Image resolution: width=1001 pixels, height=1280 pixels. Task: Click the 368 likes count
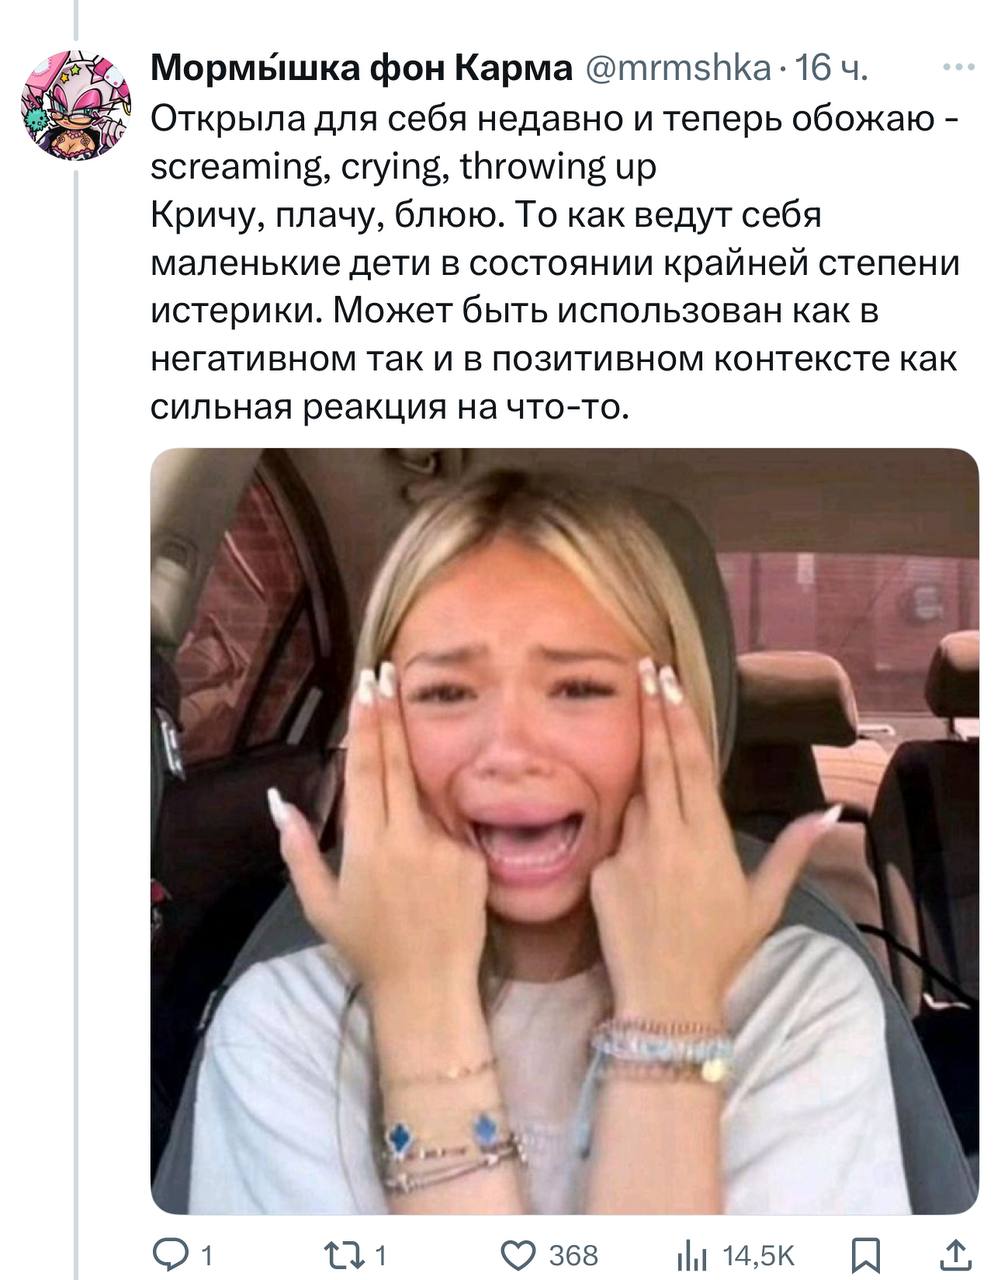click(574, 1256)
